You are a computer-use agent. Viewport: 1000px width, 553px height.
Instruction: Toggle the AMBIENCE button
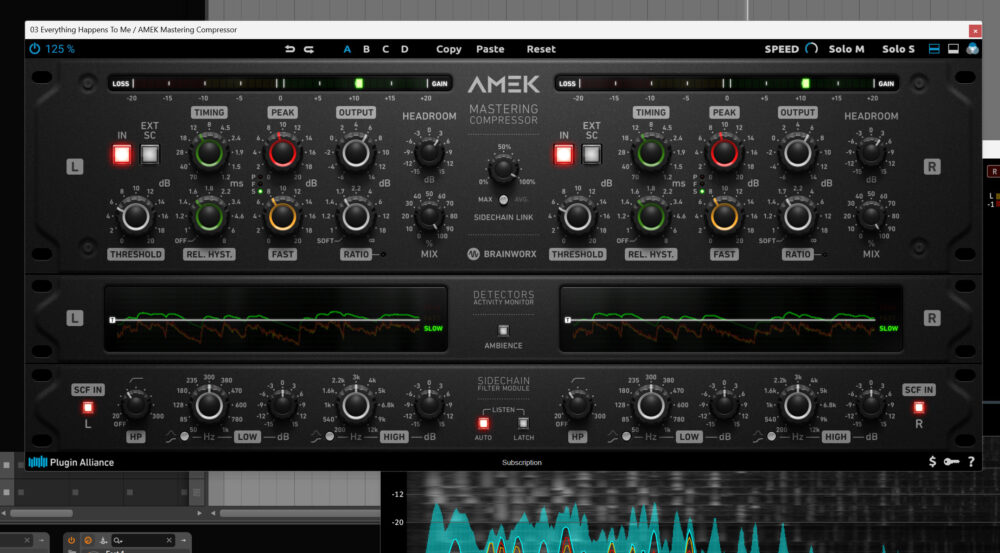click(503, 330)
